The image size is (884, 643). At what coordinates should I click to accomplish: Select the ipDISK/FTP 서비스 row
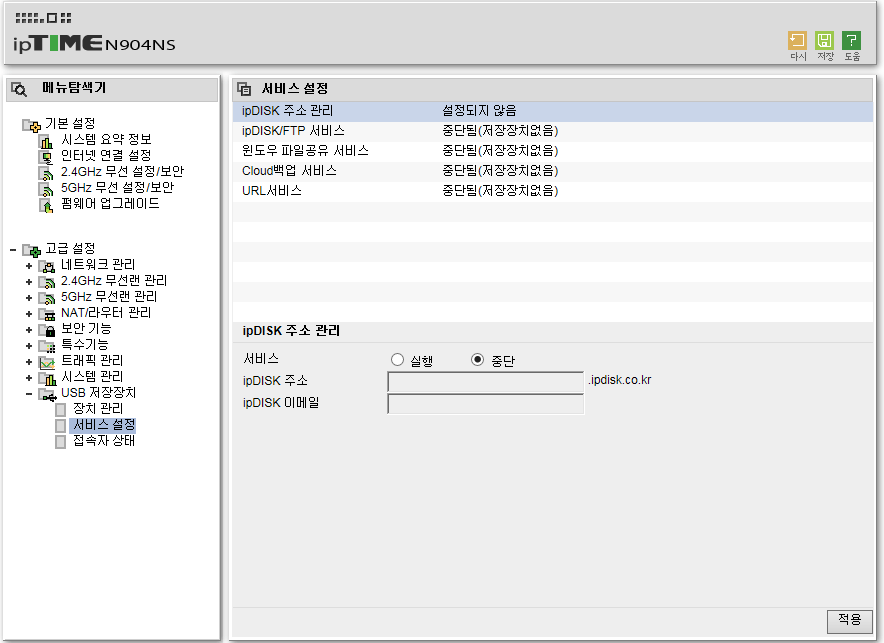tap(553, 131)
